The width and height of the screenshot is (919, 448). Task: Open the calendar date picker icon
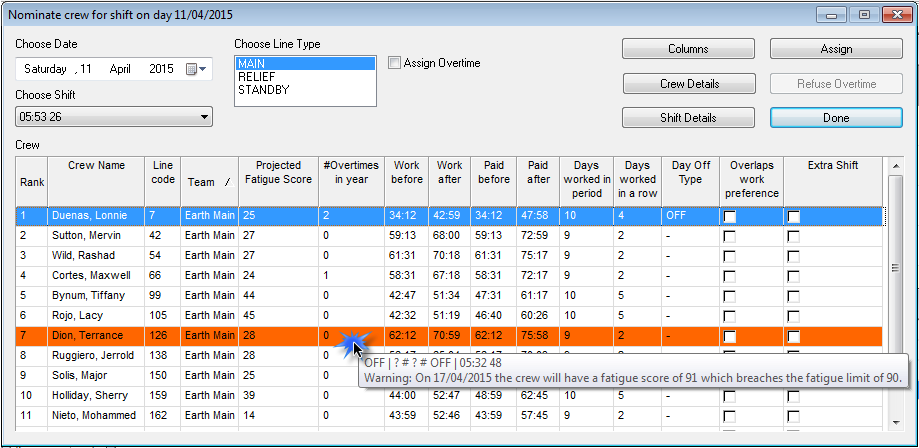[192, 69]
